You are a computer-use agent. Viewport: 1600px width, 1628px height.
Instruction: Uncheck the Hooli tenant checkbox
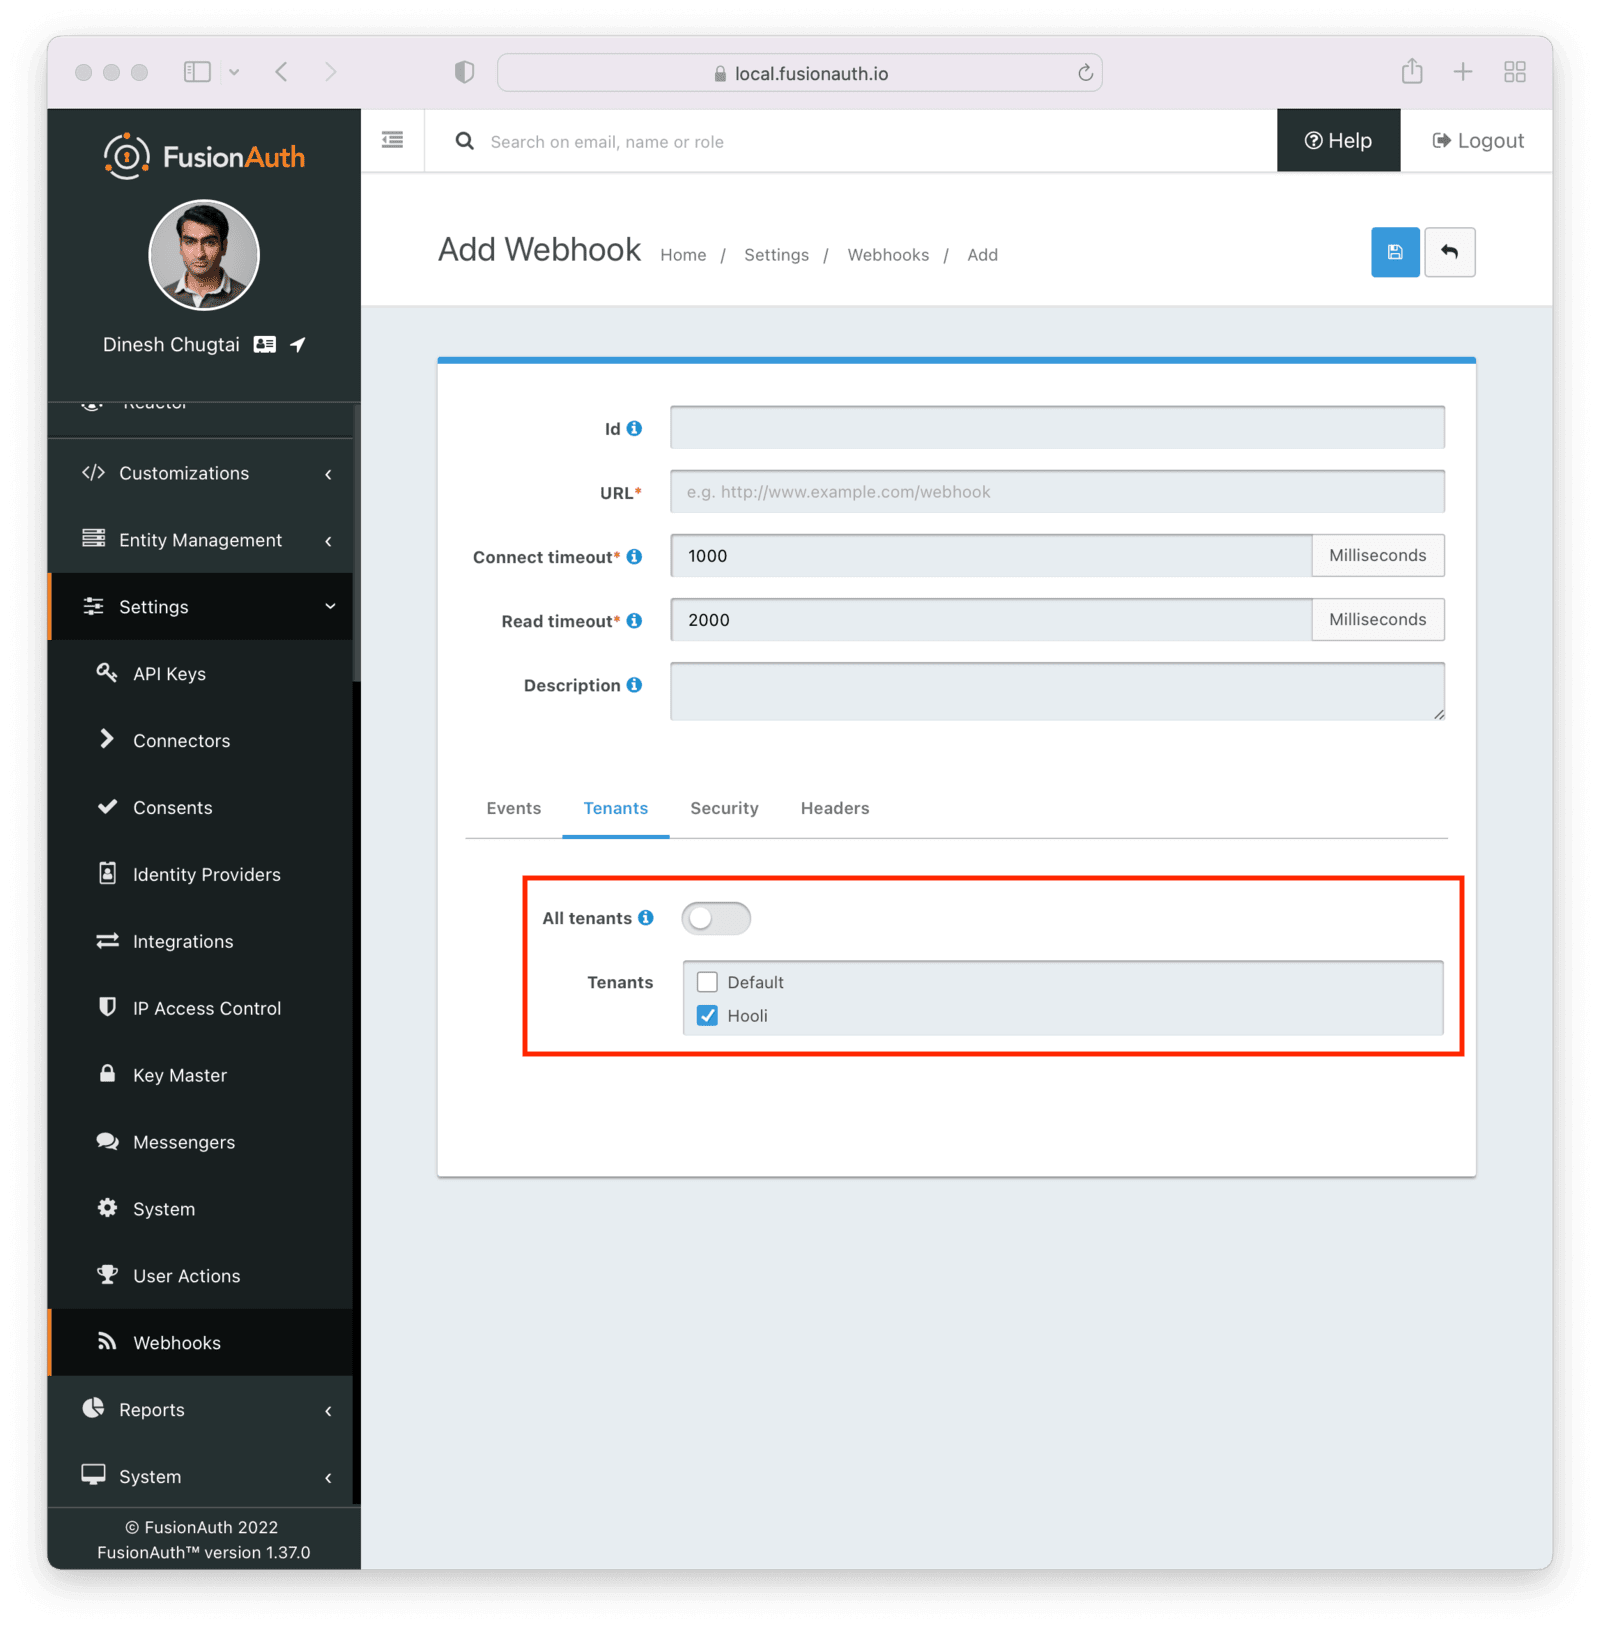pos(707,1015)
